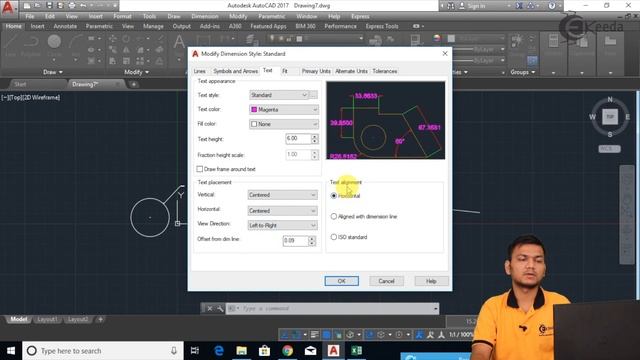Select Aligned with dimension line radio button
640x360 pixels.
click(x=334, y=216)
